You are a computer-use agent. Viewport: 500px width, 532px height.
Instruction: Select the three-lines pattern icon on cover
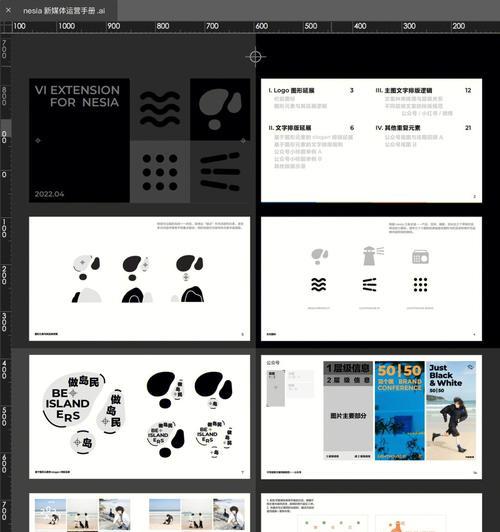220,172
